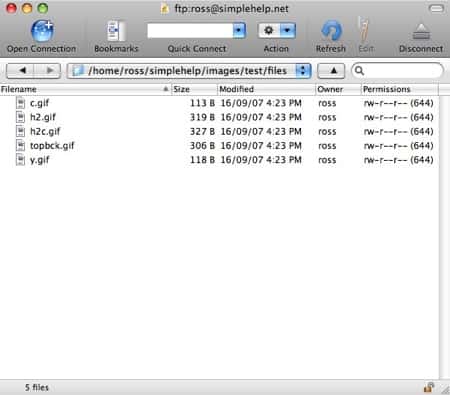Select the file h2c.gif
The width and height of the screenshot is (450, 395).
pos(45,131)
